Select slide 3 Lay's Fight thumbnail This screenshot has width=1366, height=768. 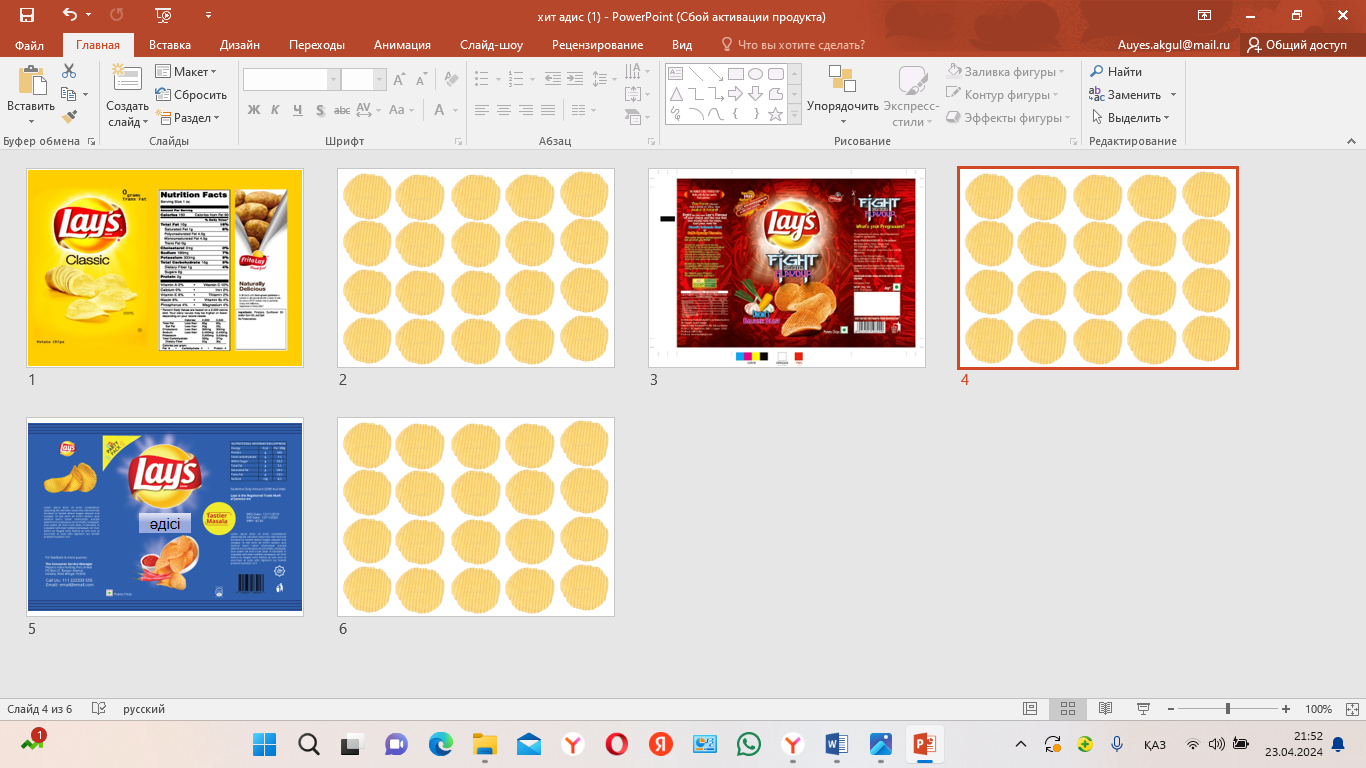pos(787,268)
